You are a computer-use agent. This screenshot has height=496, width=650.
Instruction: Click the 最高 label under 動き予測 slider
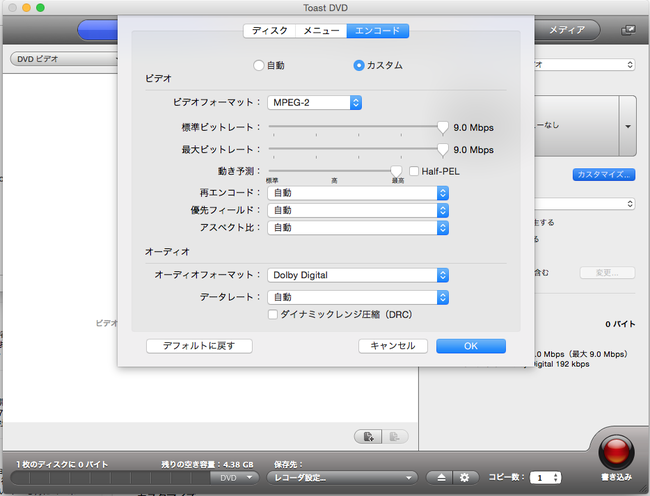[x=398, y=181]
